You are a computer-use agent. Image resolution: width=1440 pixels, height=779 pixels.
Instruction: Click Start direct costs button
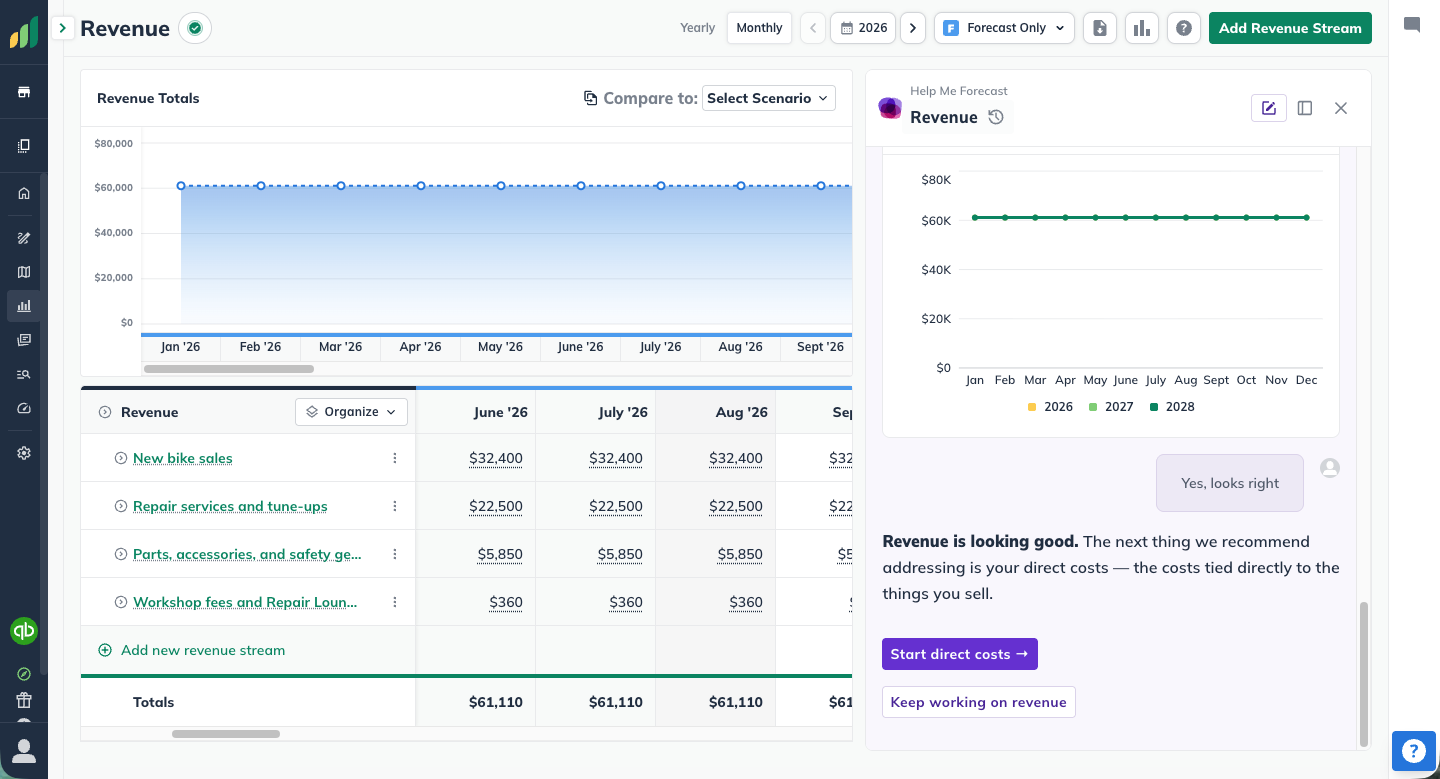(x=960, y=654)
